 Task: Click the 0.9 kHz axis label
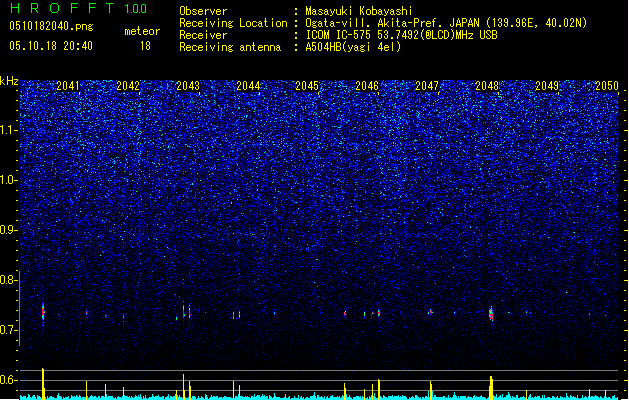click(9, 230)
